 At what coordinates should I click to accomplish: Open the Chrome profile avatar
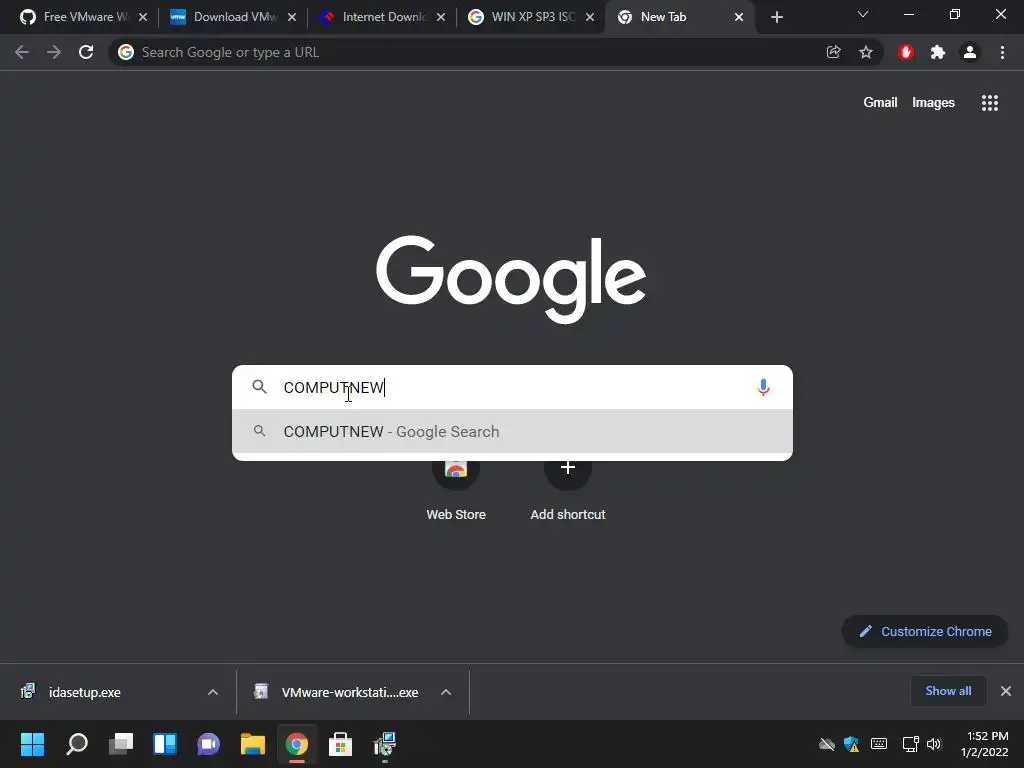tap(970, 52)
